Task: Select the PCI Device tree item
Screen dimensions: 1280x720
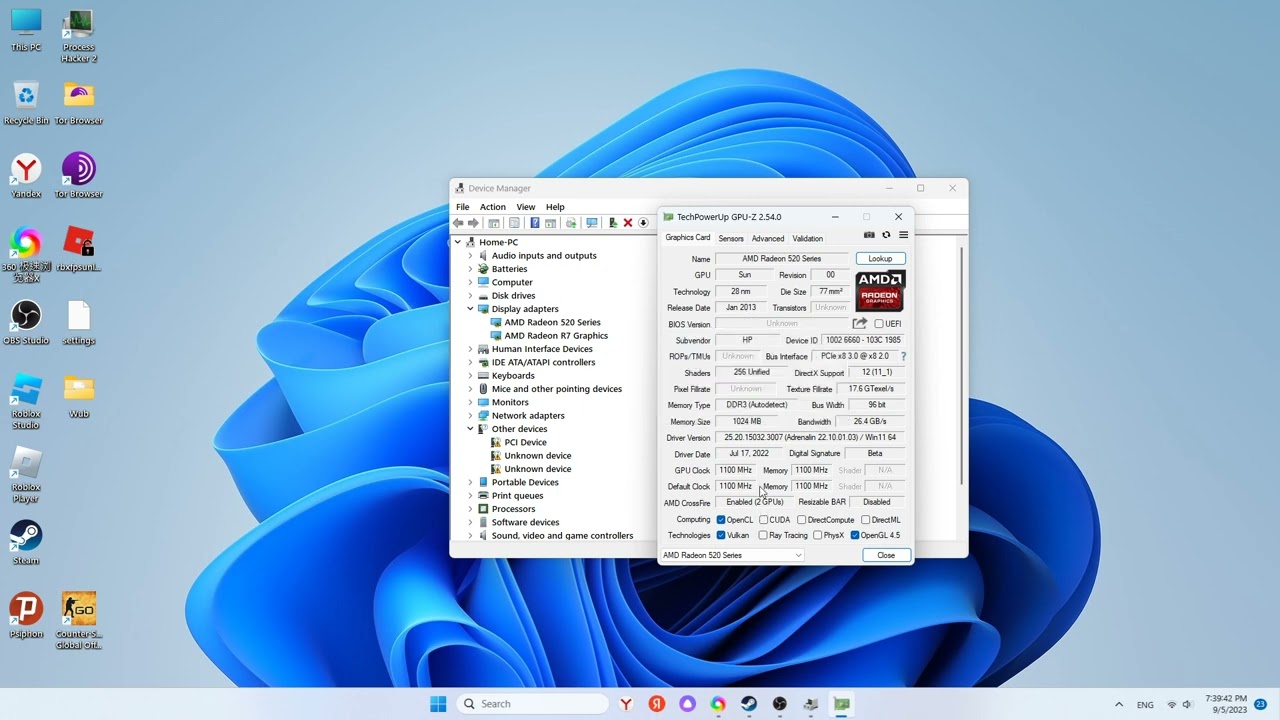Action: click(x=525, y=442)
